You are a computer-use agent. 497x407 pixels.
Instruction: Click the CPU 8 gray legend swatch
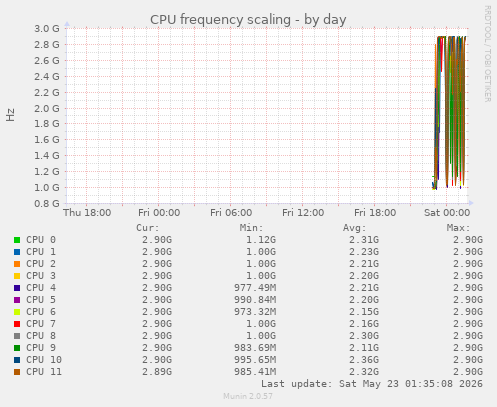point(17,336)
